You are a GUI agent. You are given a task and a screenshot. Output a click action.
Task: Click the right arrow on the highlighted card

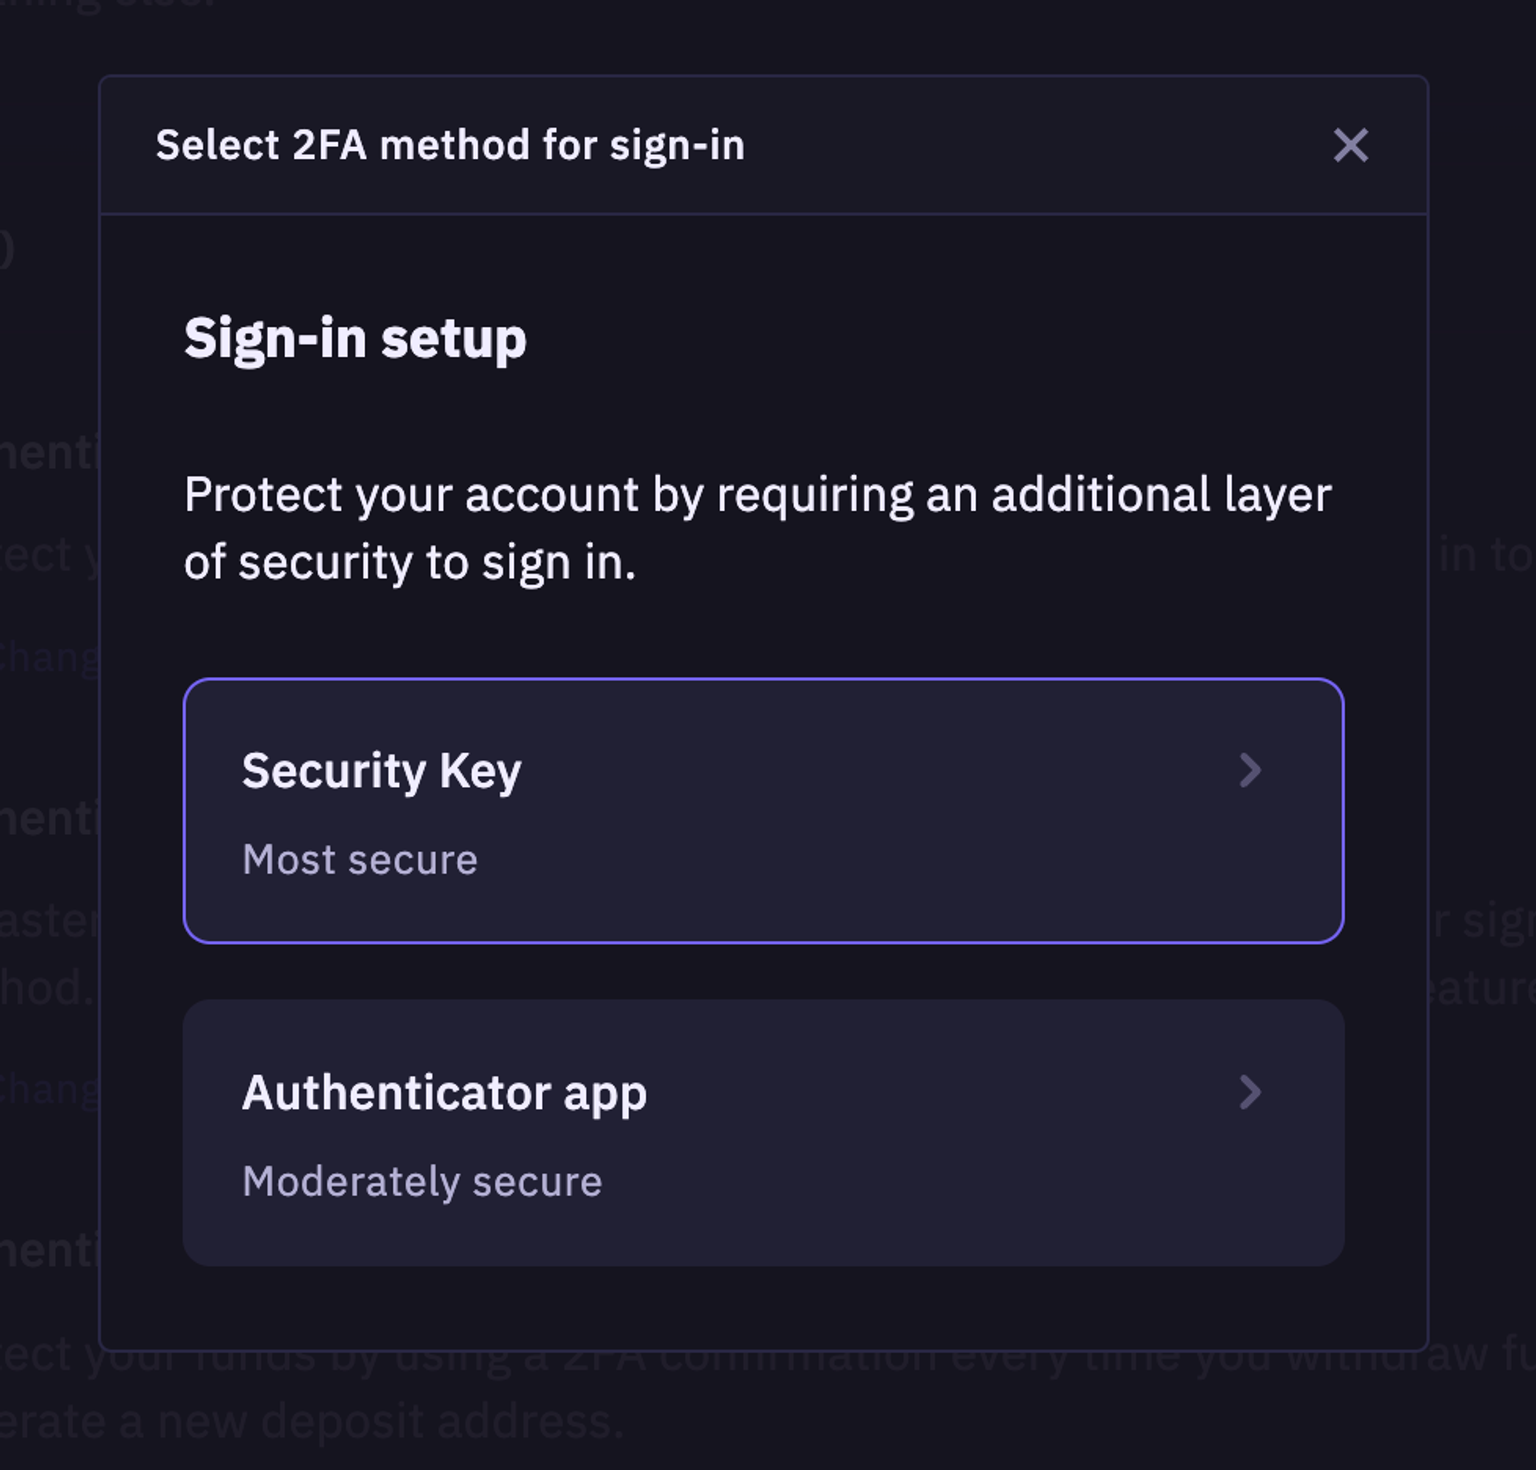click(1252, 770)
